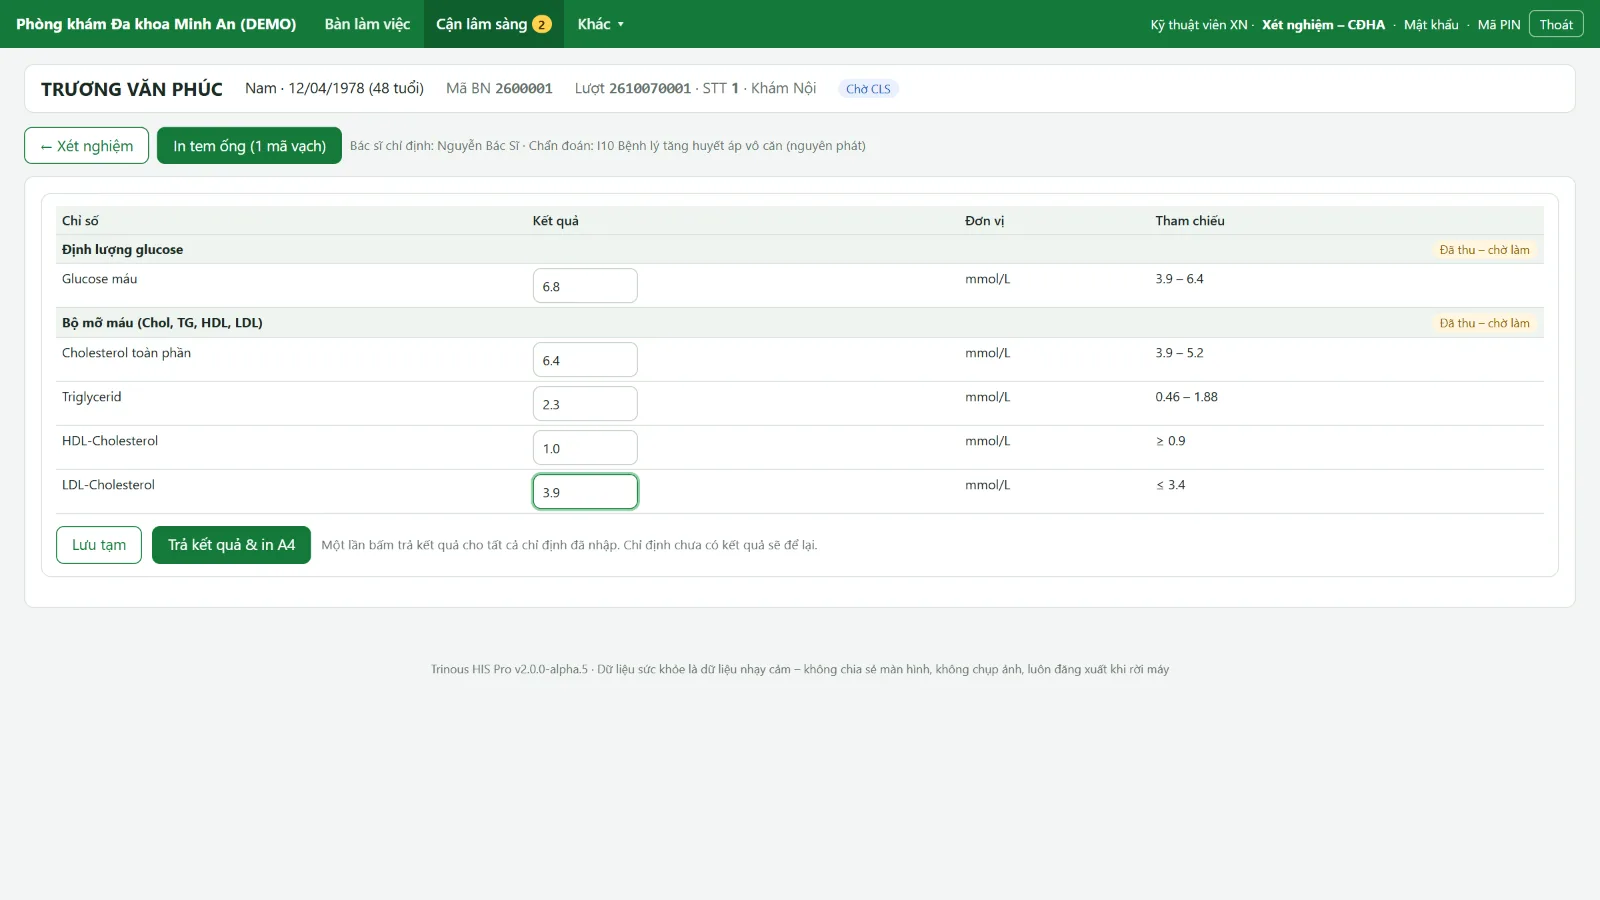Click the notification badge on Cận lâm sàng
1600x900 pixels.
coord(542,24)
